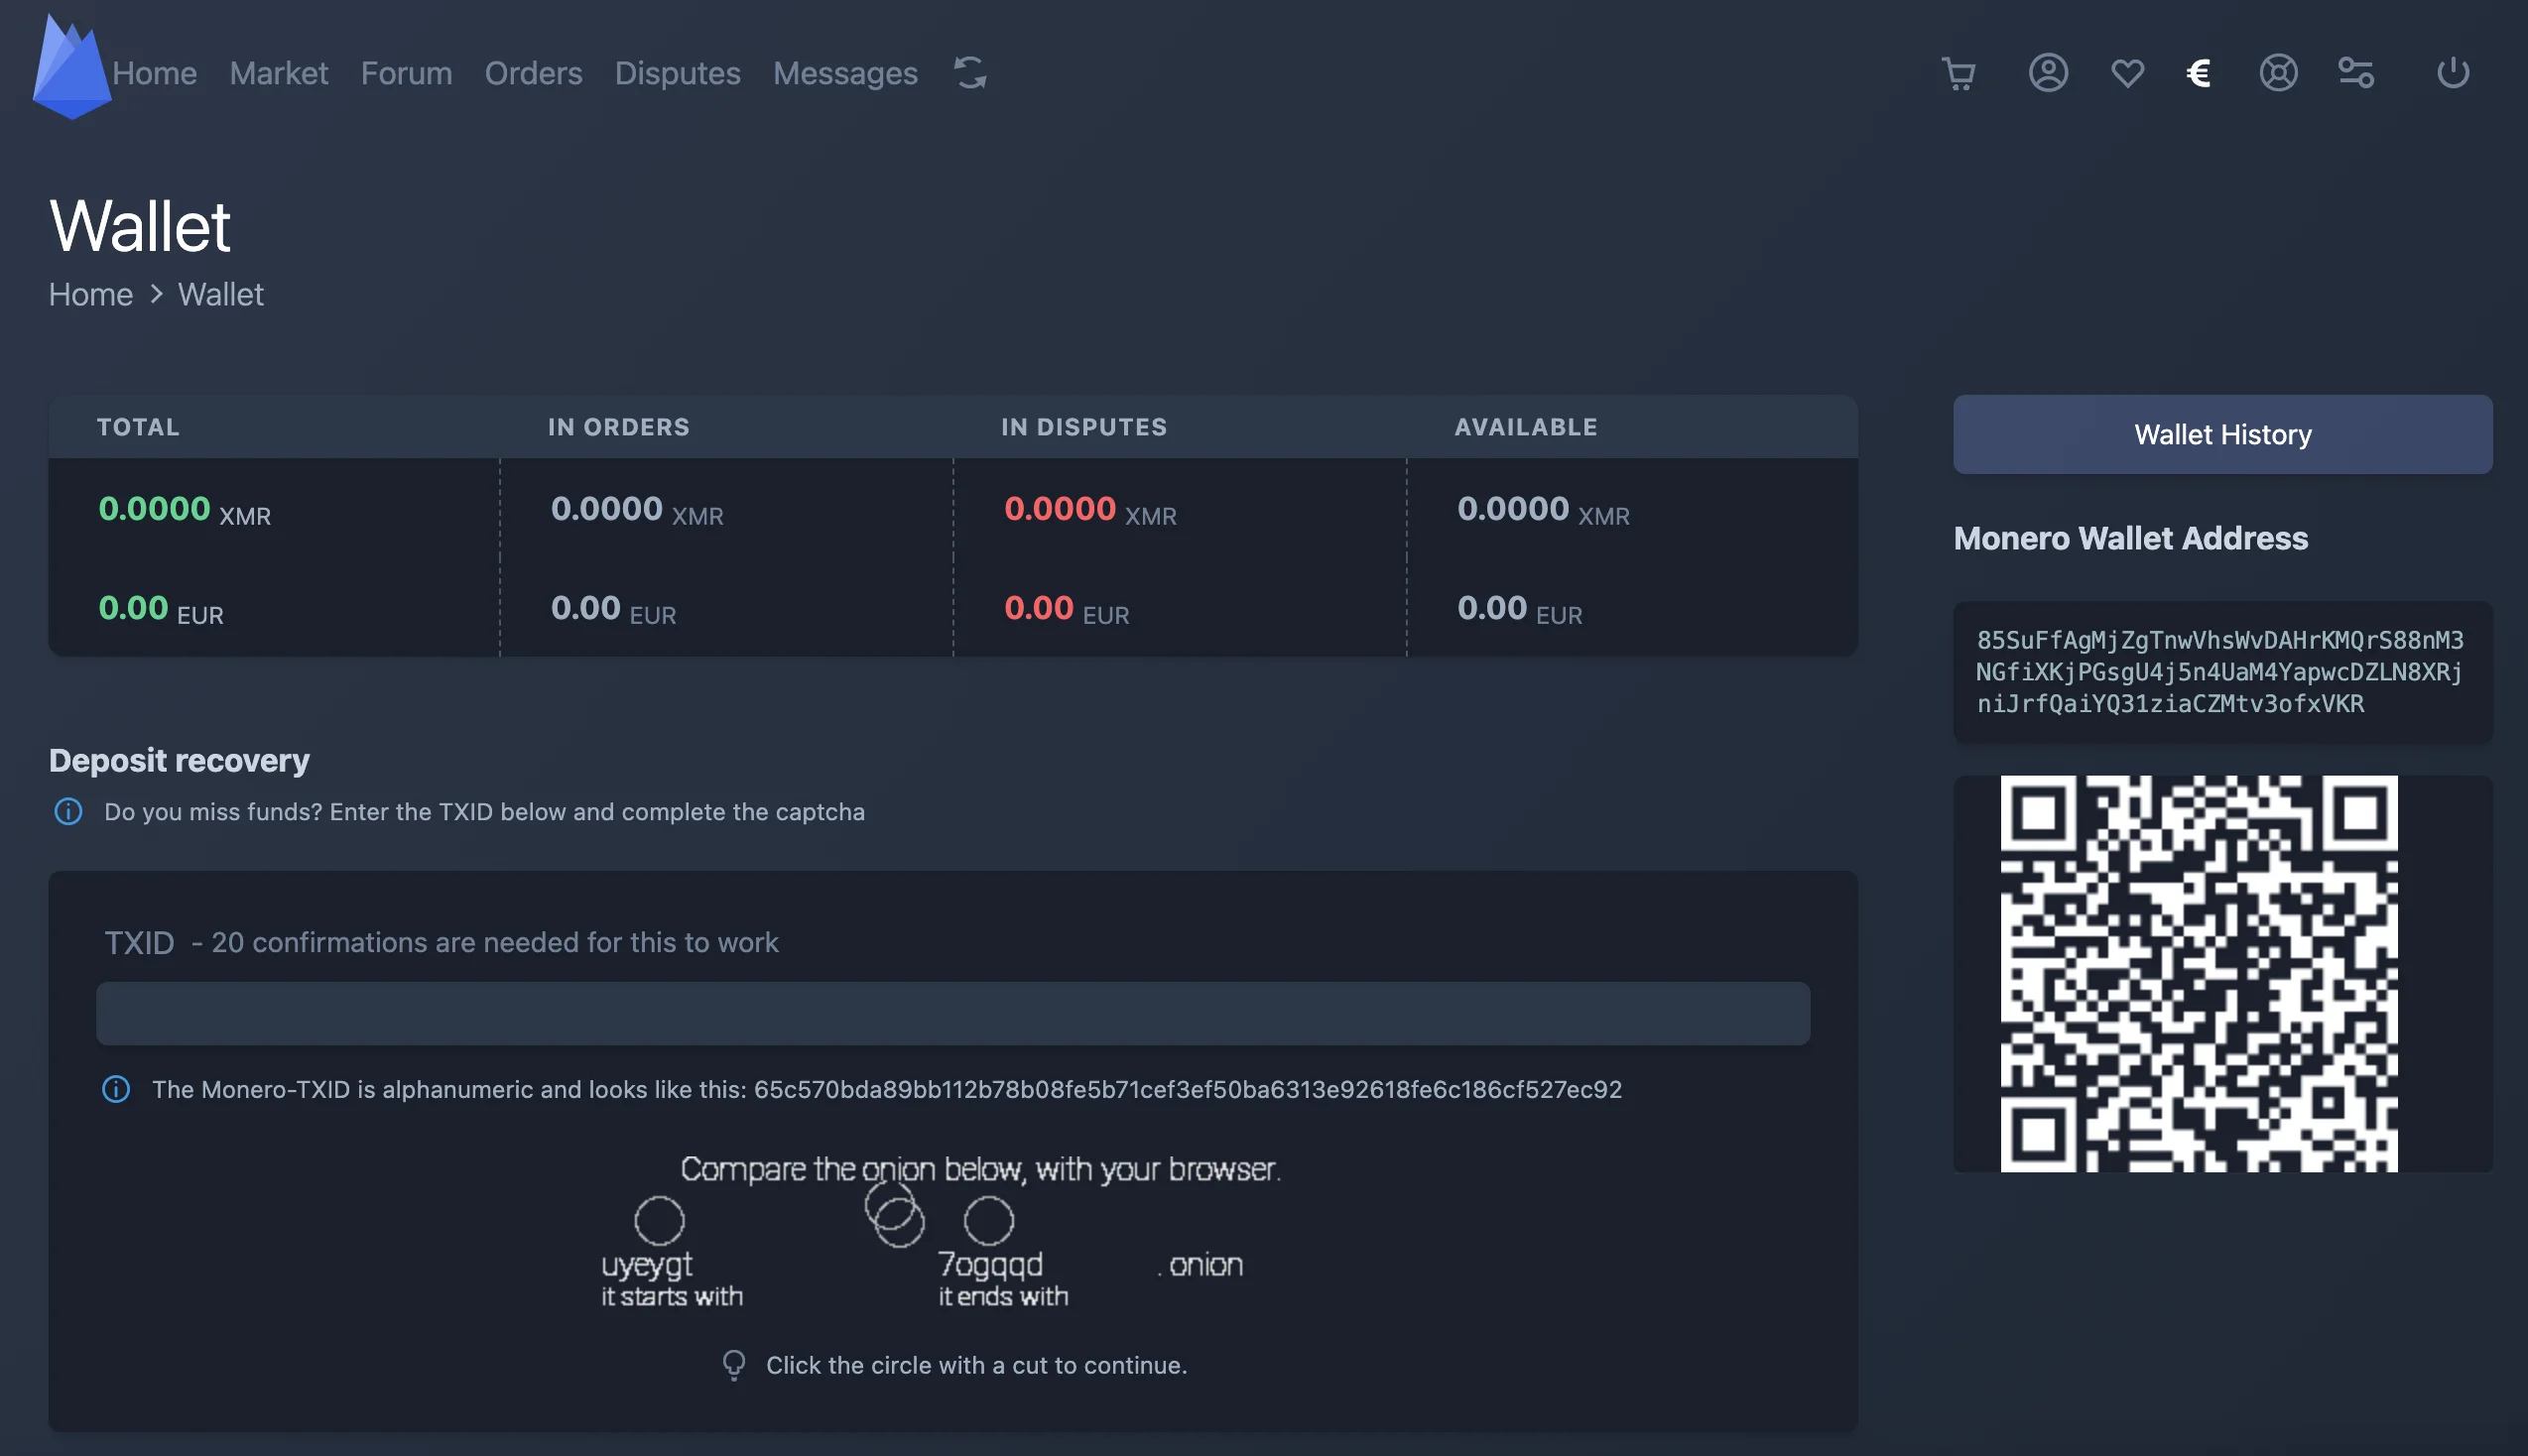
Task: Click the example TXID starting 65c570bda
Action: click(1187, 1089)
